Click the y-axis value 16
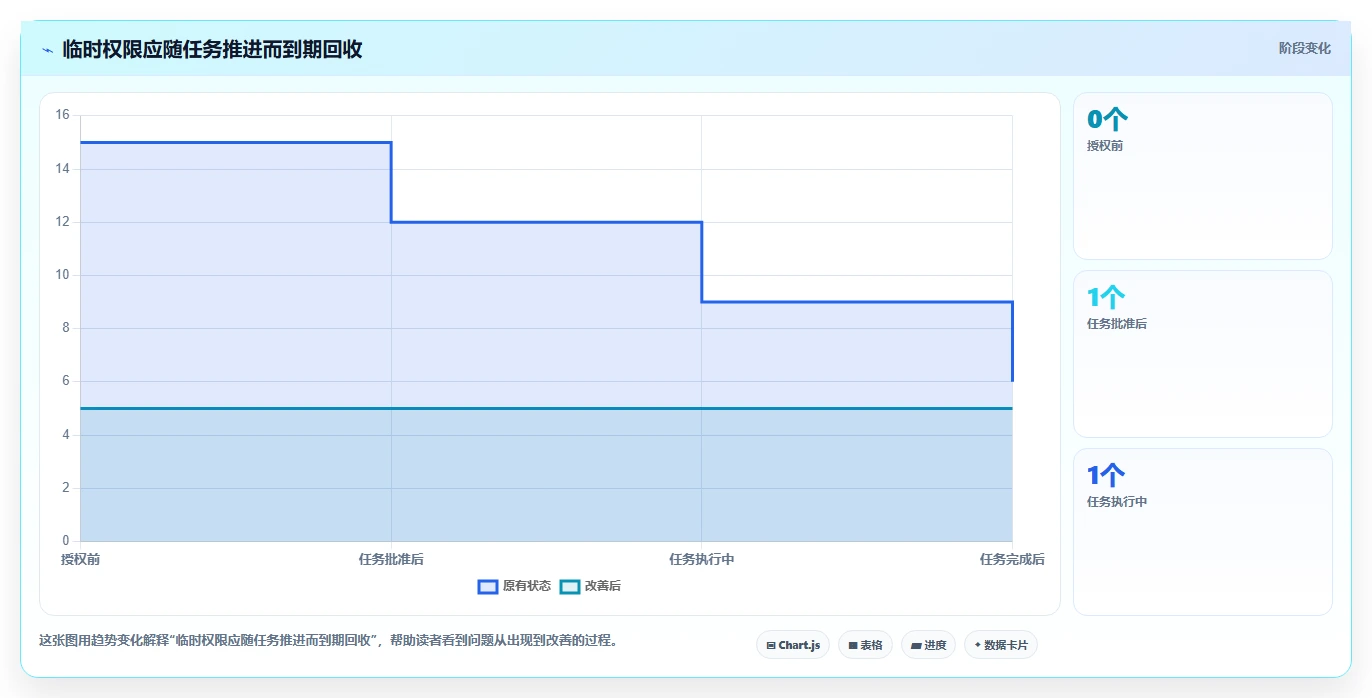Viewport: 1372px width, 698px height. pos(62,115)
